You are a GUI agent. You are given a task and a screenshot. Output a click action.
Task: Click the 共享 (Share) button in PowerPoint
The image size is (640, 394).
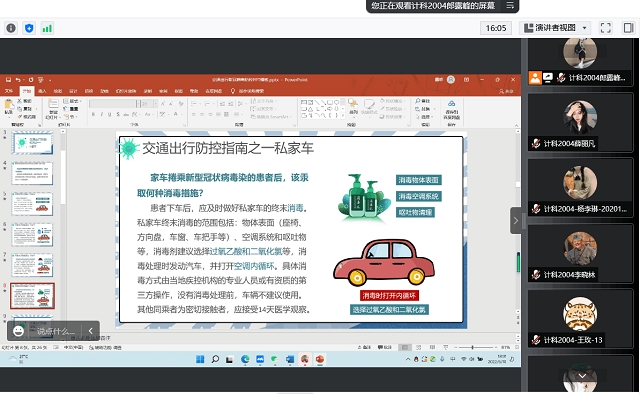tap(506, 91)
